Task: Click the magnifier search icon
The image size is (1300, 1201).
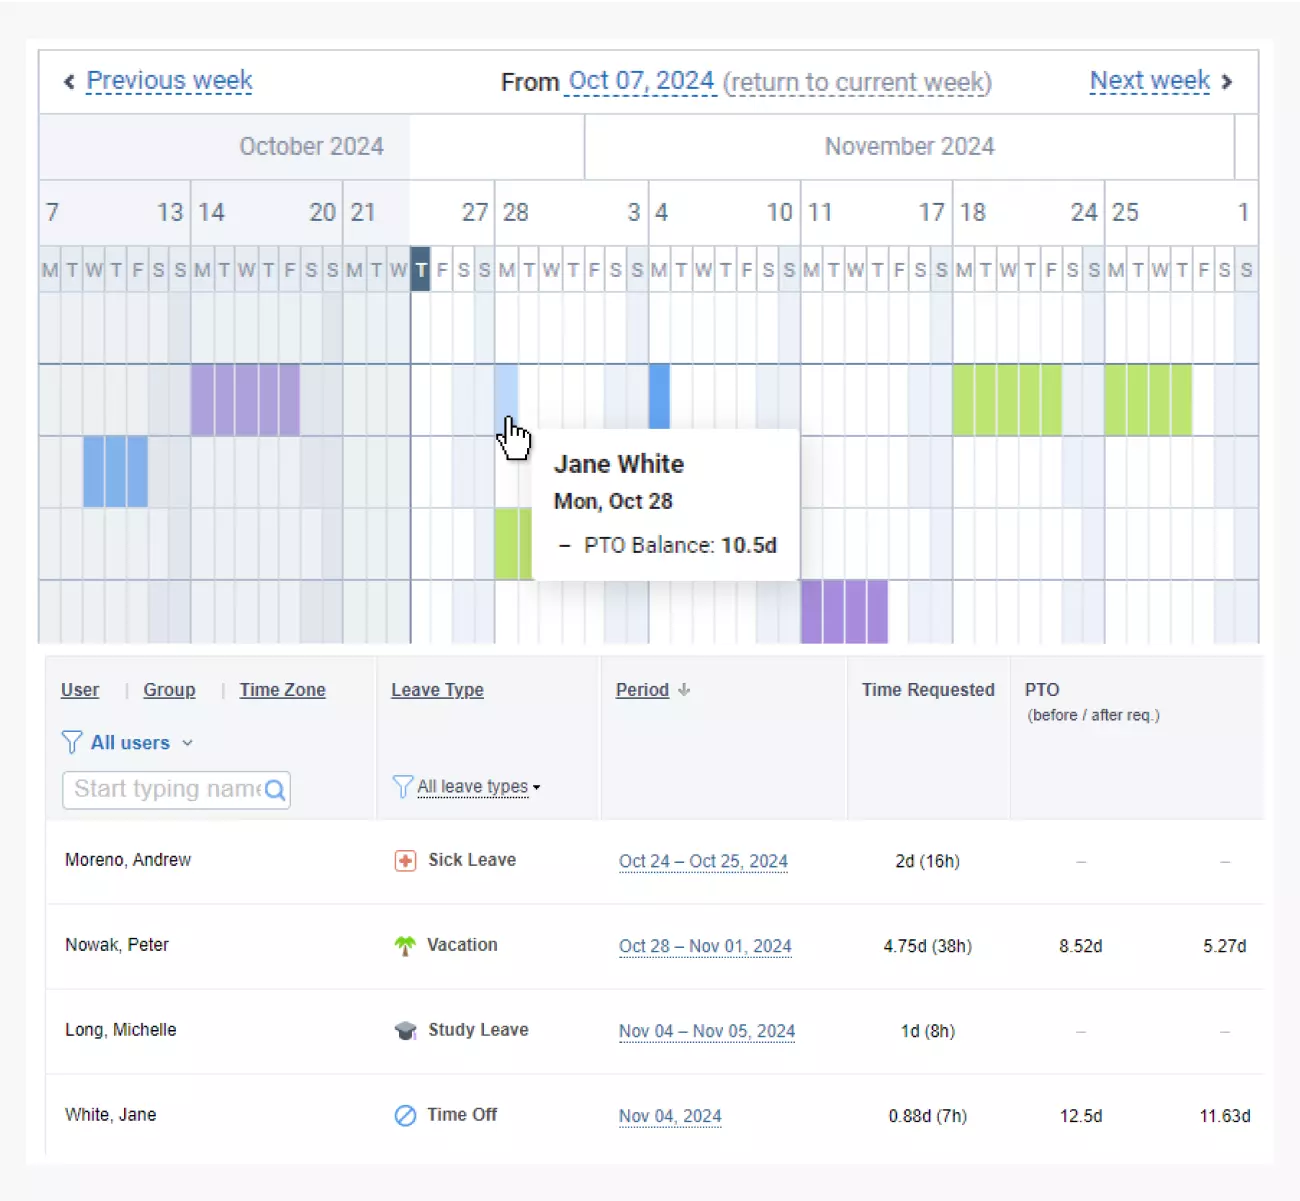Action: pyautogui.click(x=275, y=791)
